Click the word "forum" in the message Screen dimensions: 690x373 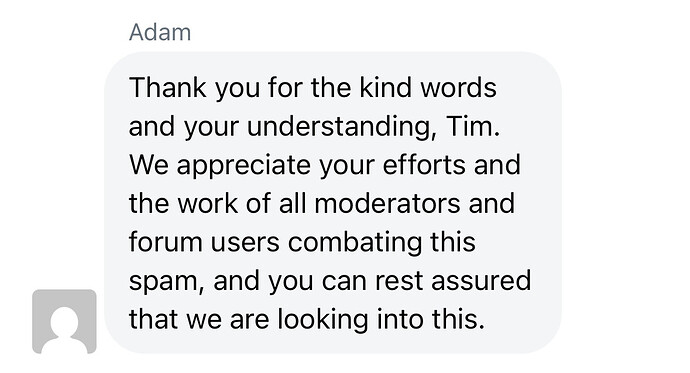coord(165,242)
